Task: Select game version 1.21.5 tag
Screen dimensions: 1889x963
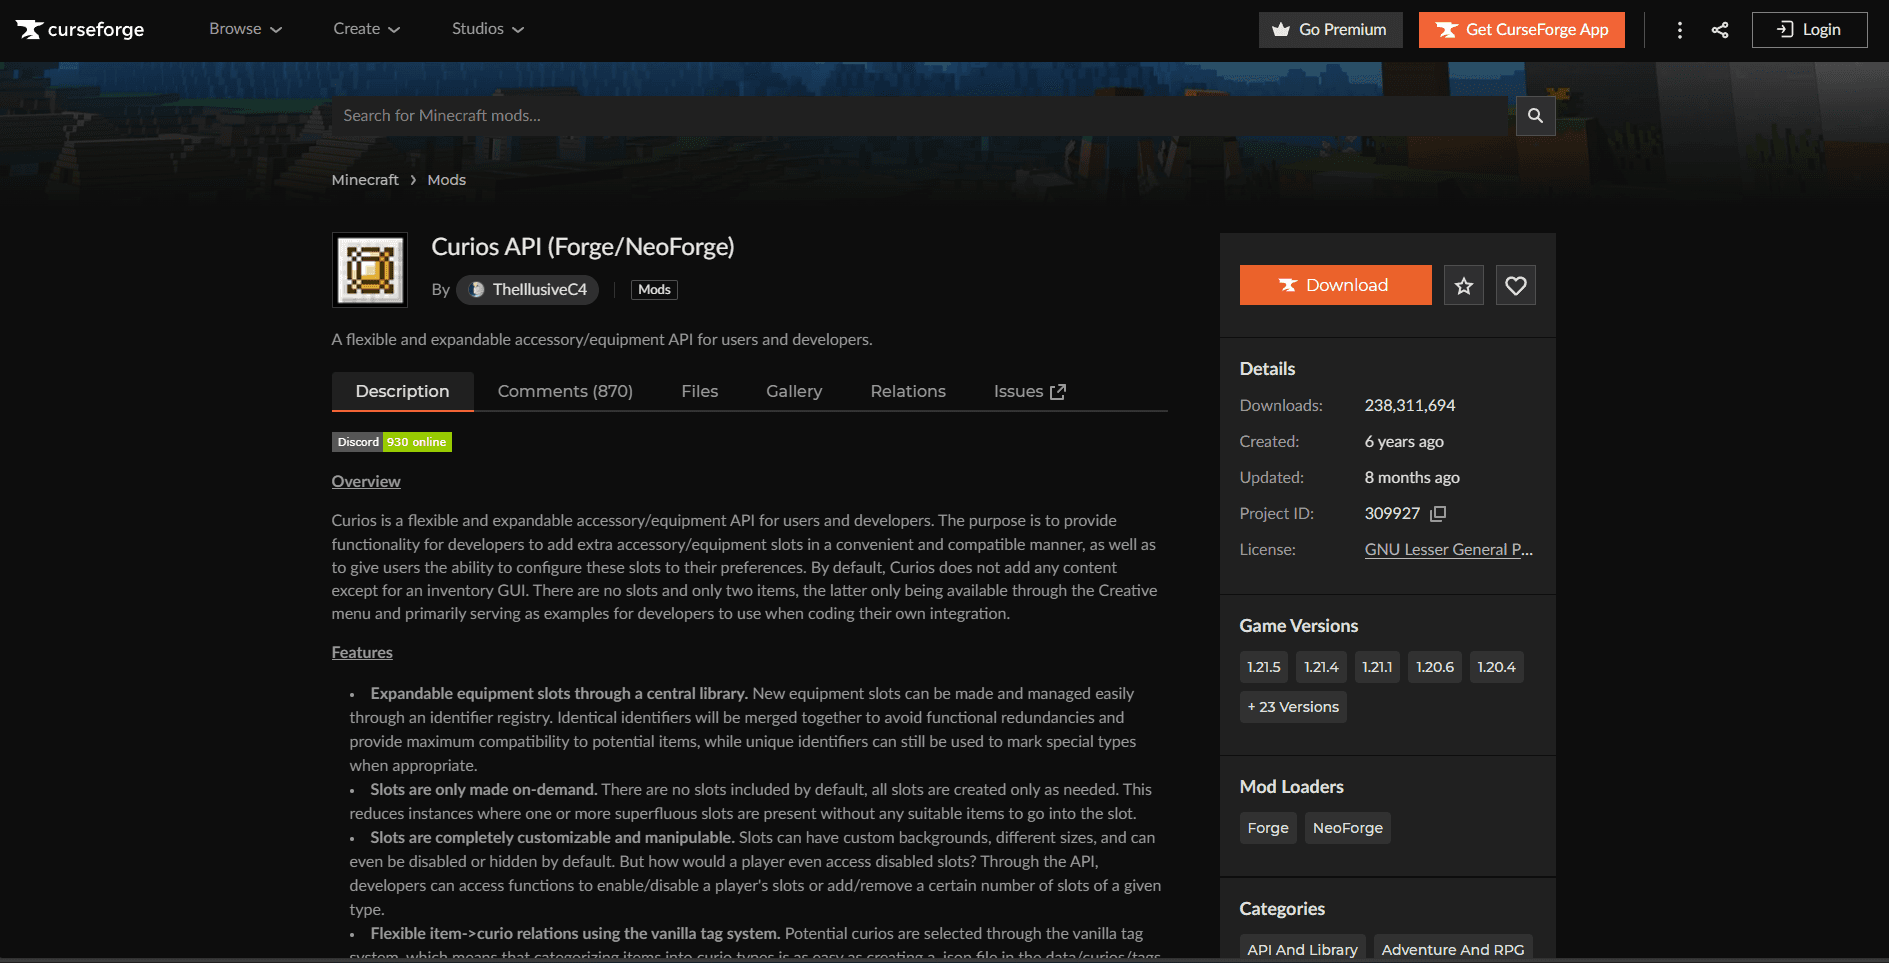Action: tap(1264, 667)
